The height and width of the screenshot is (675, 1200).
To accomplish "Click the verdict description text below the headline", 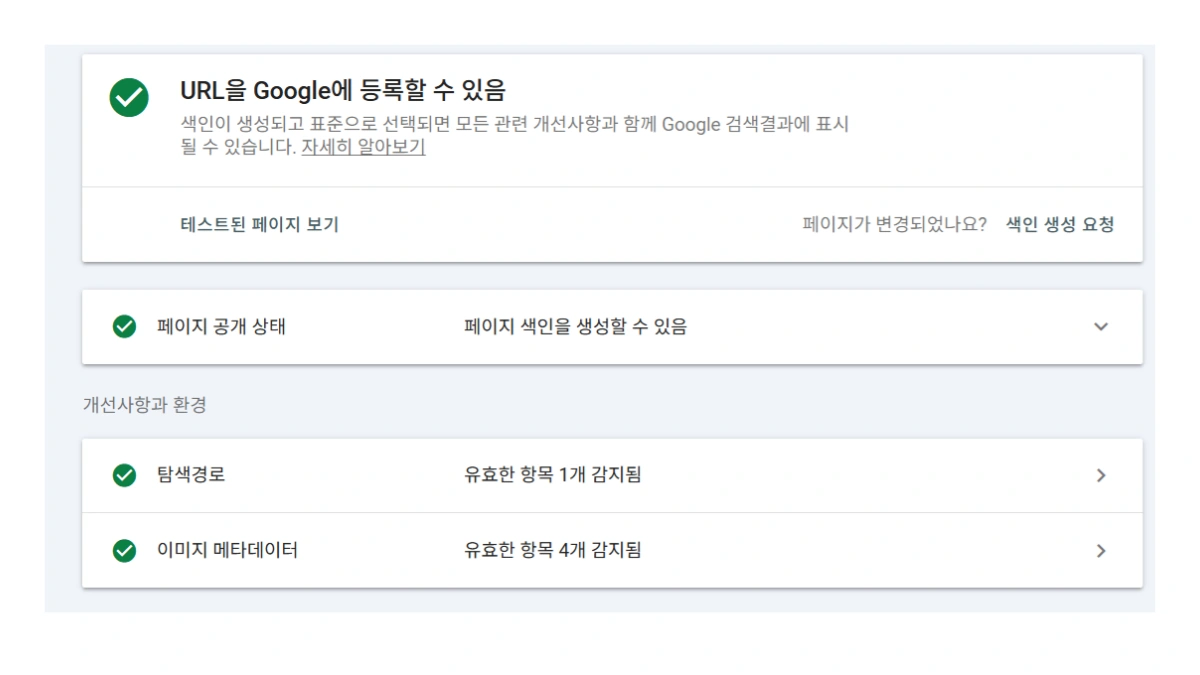I will click(512, 124).
